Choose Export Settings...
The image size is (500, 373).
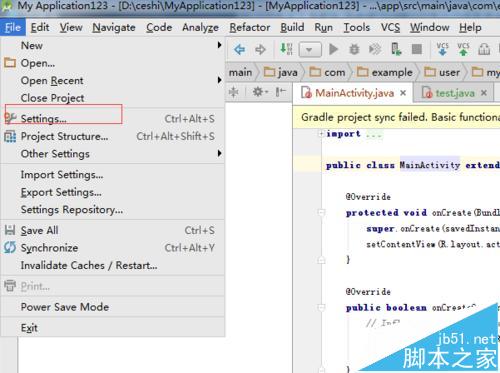click(113, 192)
